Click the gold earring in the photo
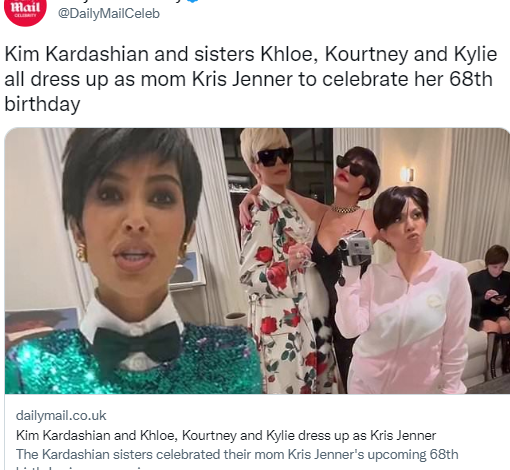Image resolution: width=510 pixels, height=470 pixels. (81, 253)
